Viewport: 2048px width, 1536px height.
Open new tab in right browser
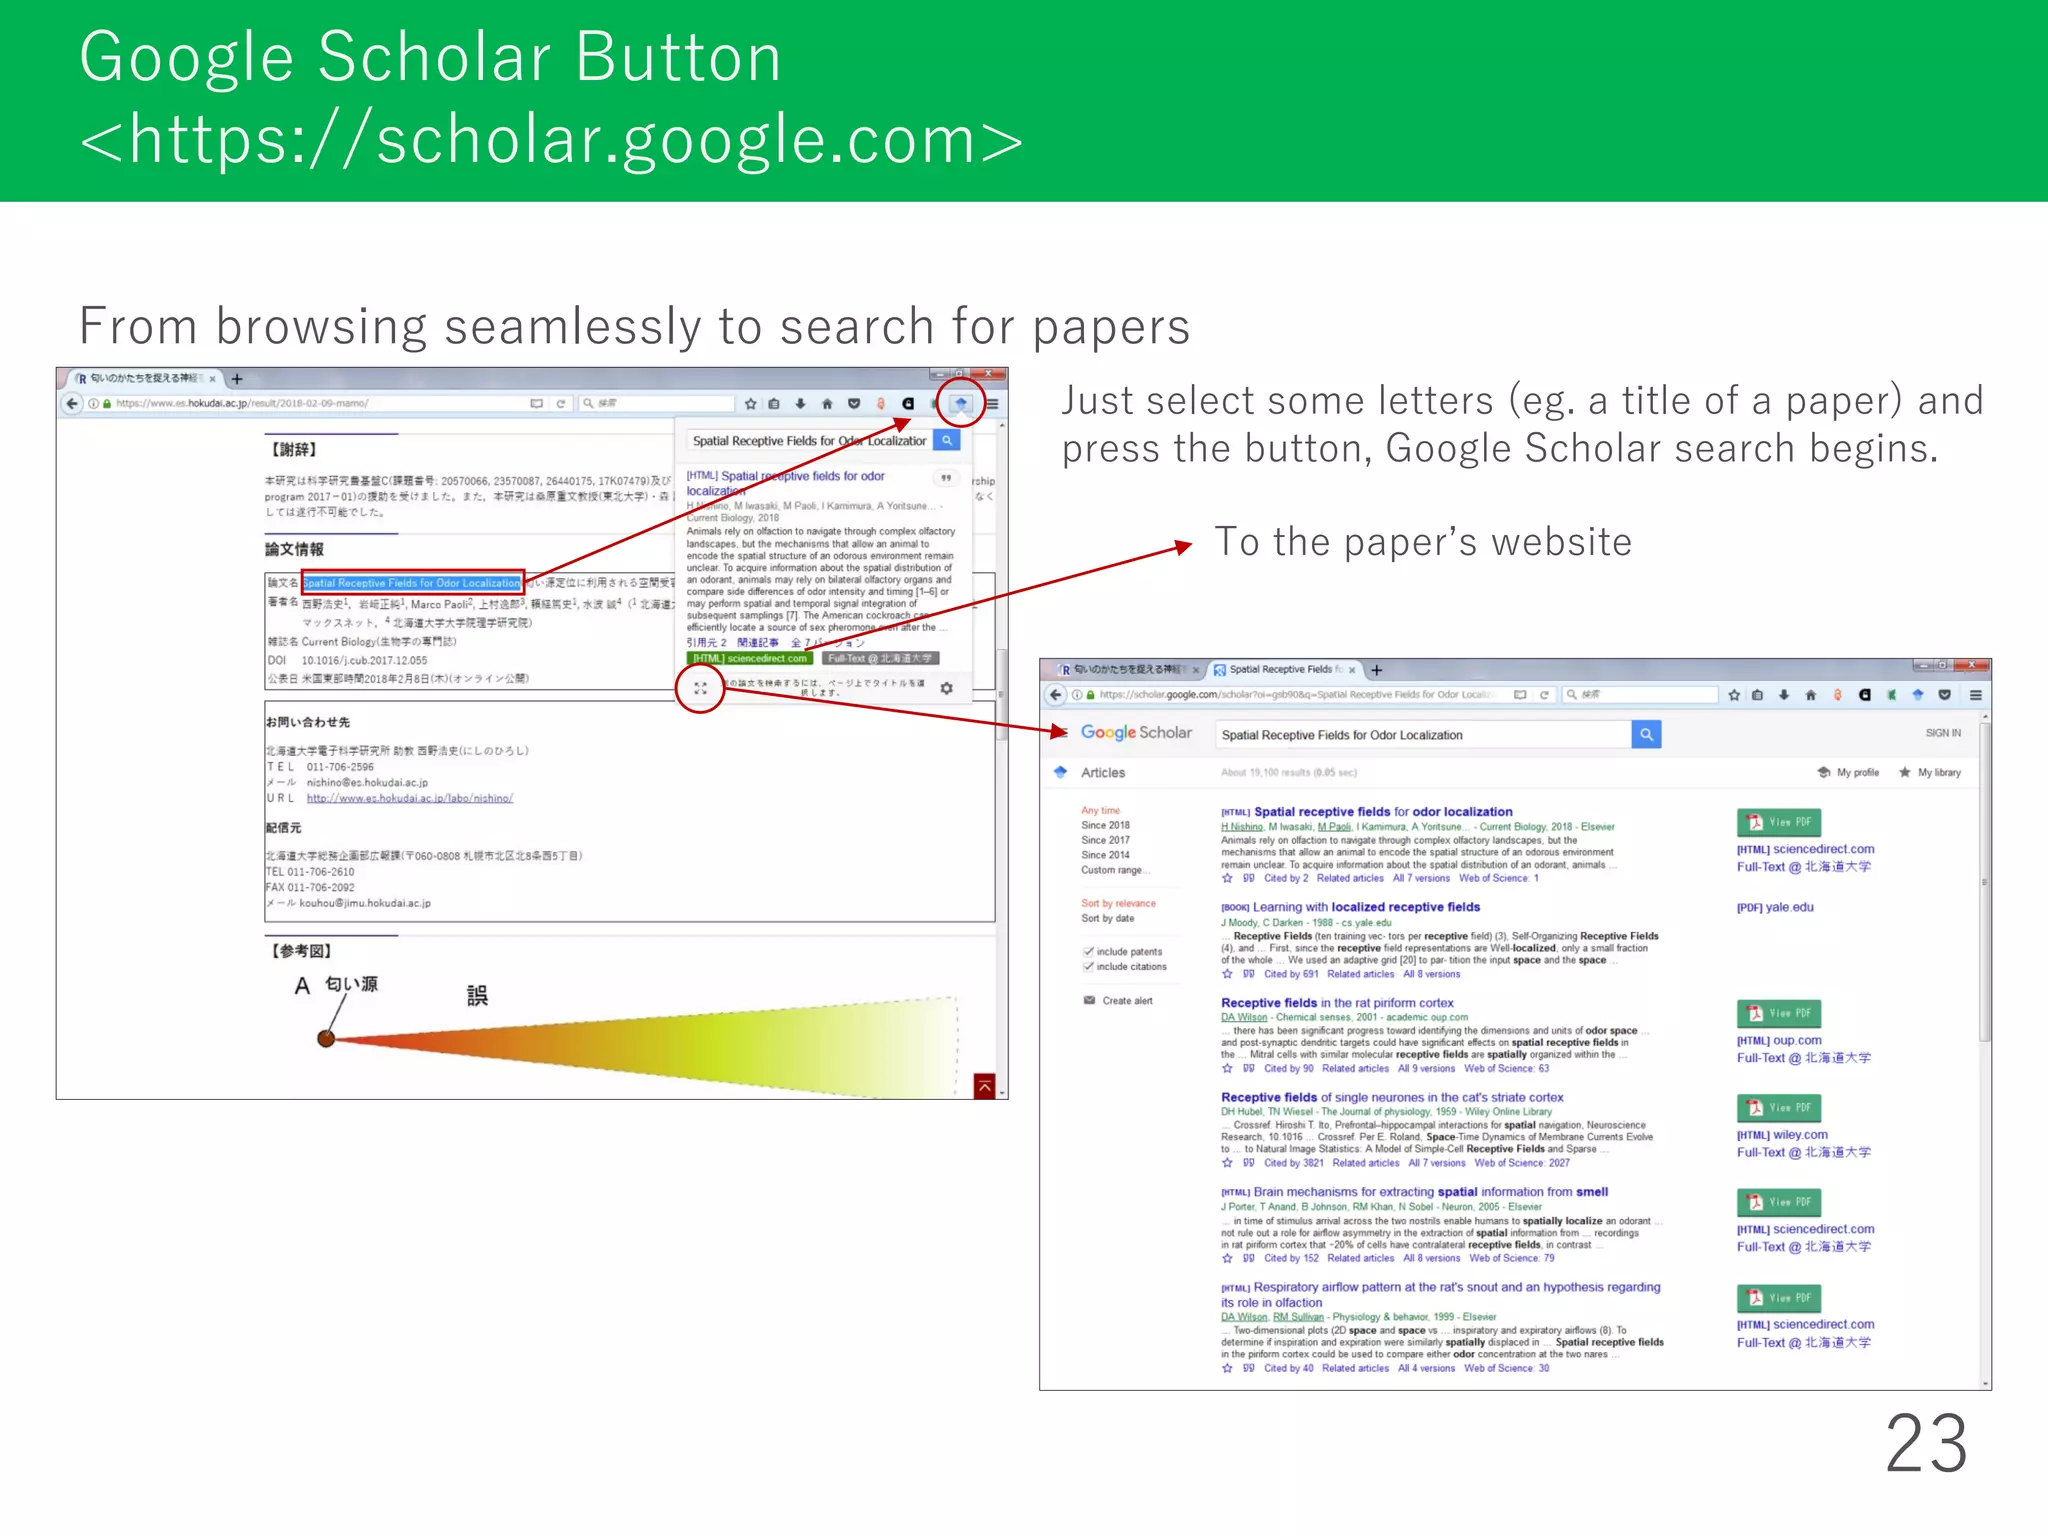point(1376,670)
